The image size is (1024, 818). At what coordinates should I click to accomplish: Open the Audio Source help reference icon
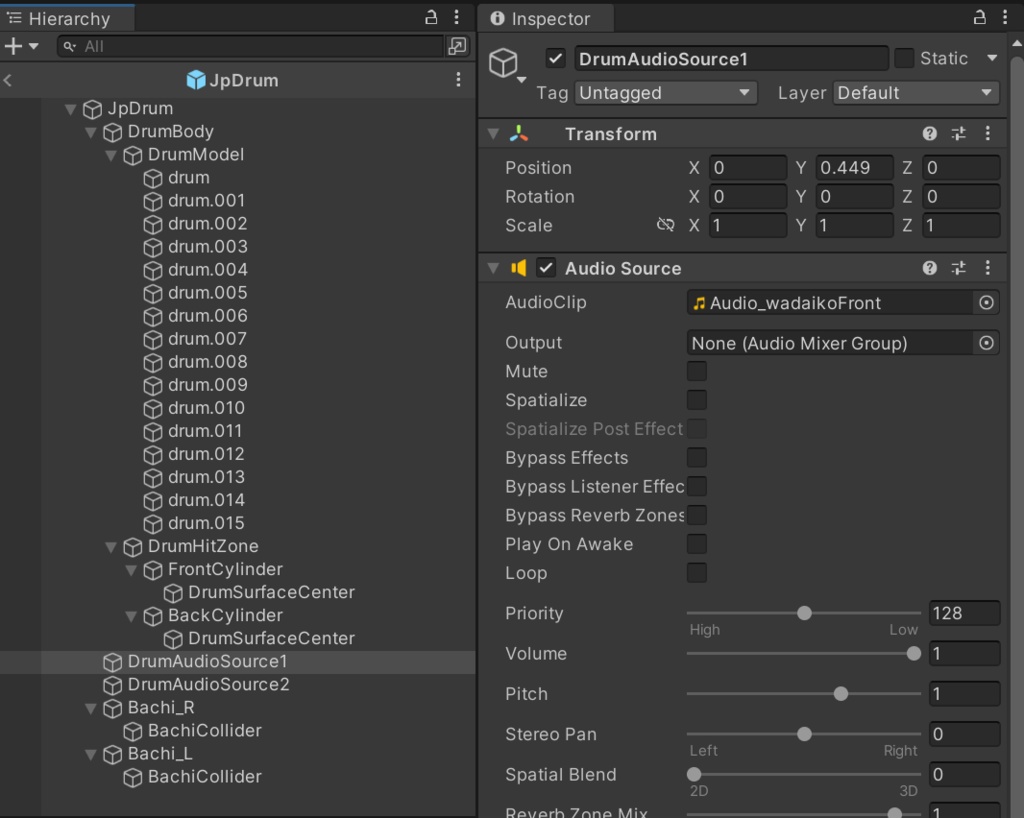[x=930, y=268]
